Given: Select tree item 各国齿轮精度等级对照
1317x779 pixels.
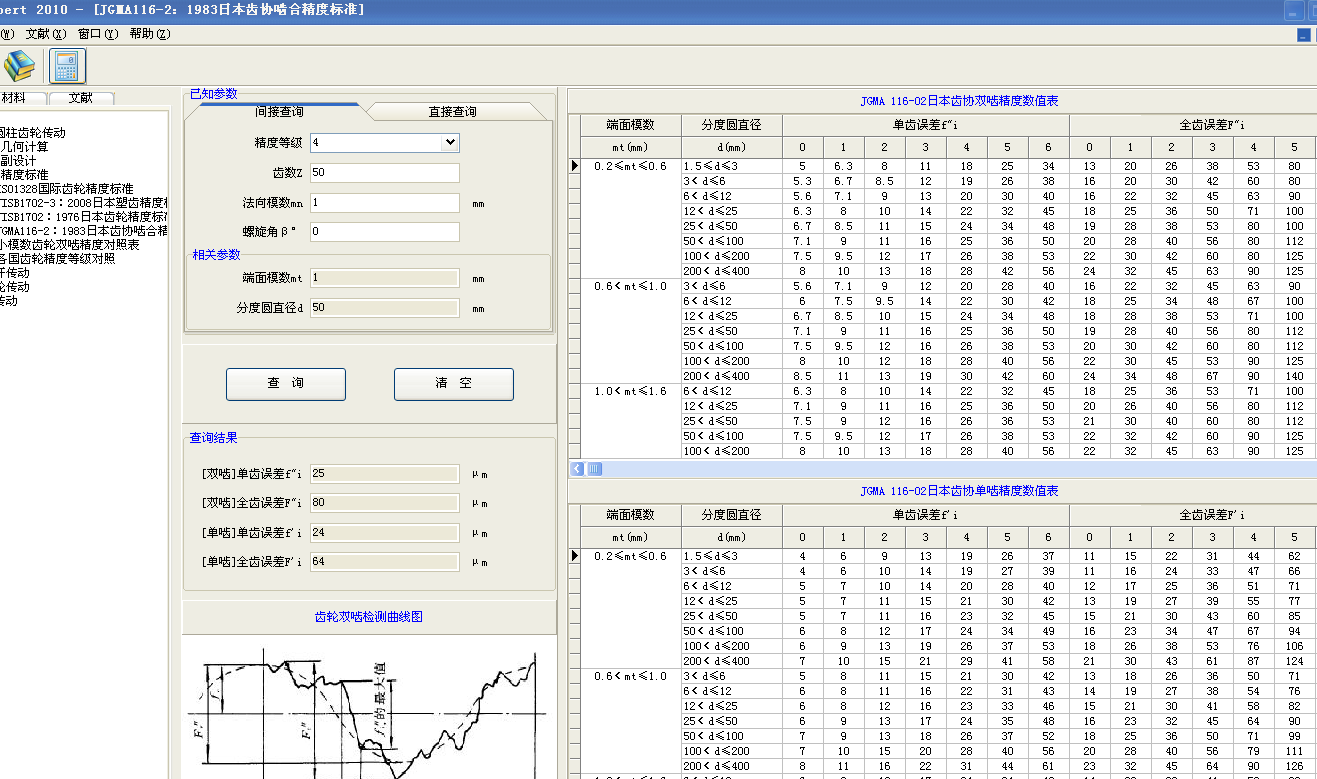Looking at the screenshot, I should (x=57, y=258).
